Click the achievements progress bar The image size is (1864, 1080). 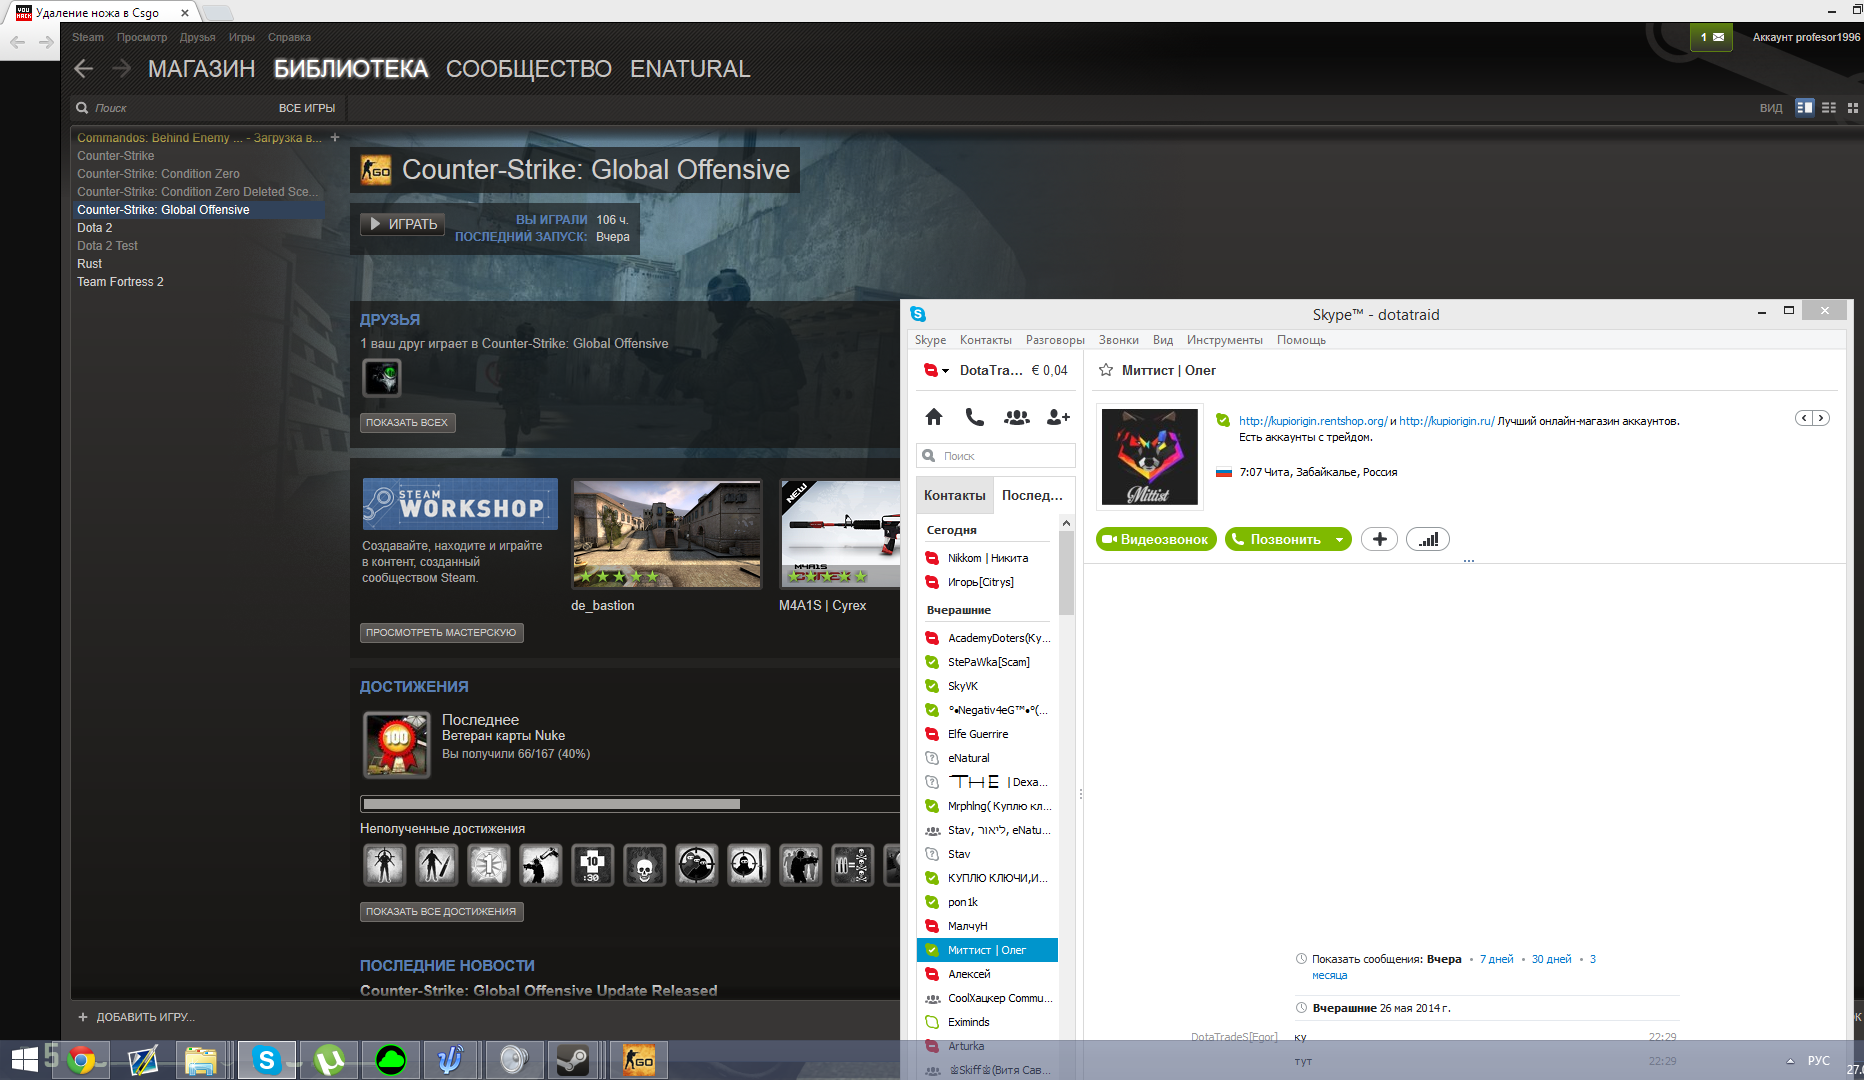[630, 804]
